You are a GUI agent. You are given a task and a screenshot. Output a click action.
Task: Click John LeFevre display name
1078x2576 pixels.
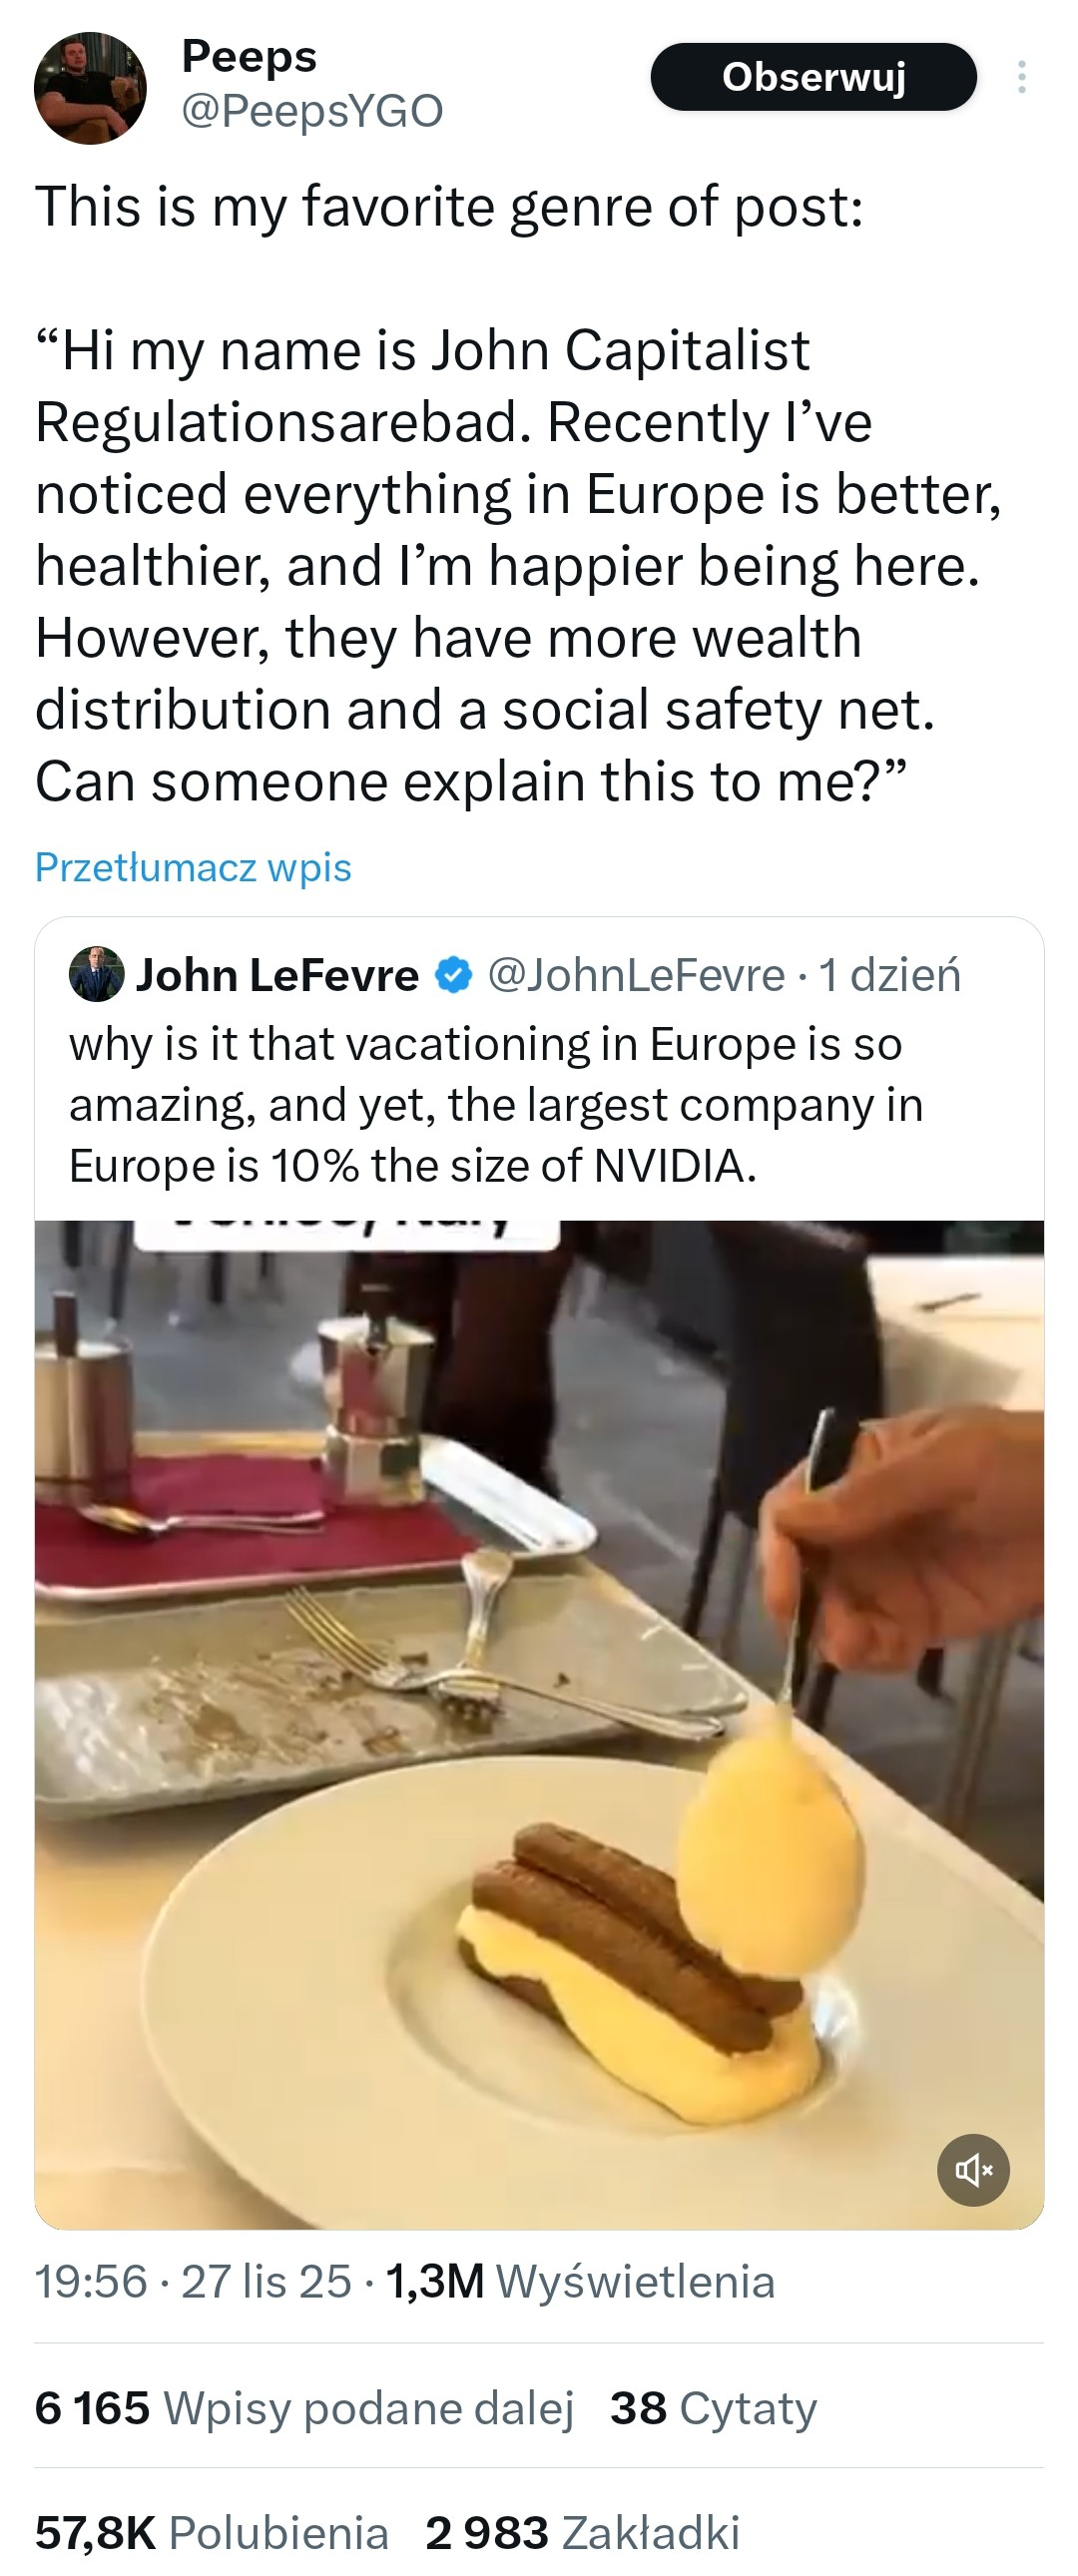point(277,975)
